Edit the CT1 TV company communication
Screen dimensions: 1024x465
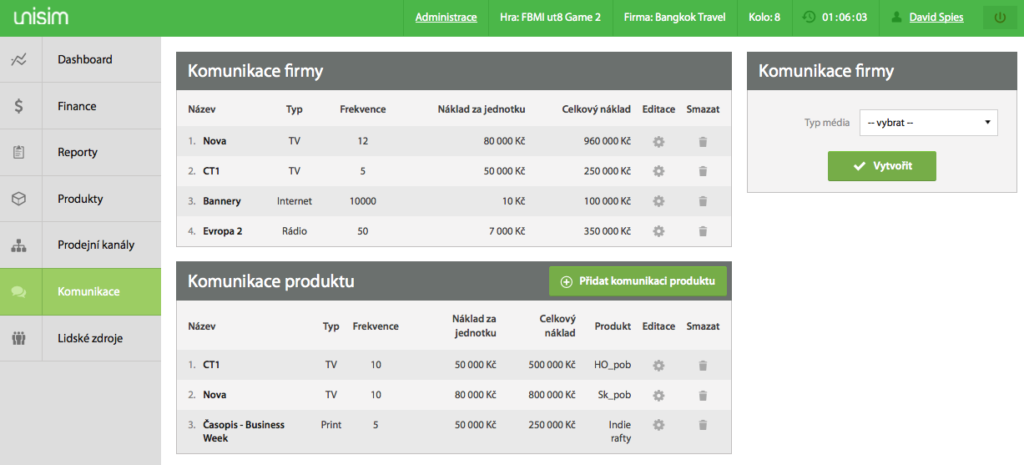658,172
